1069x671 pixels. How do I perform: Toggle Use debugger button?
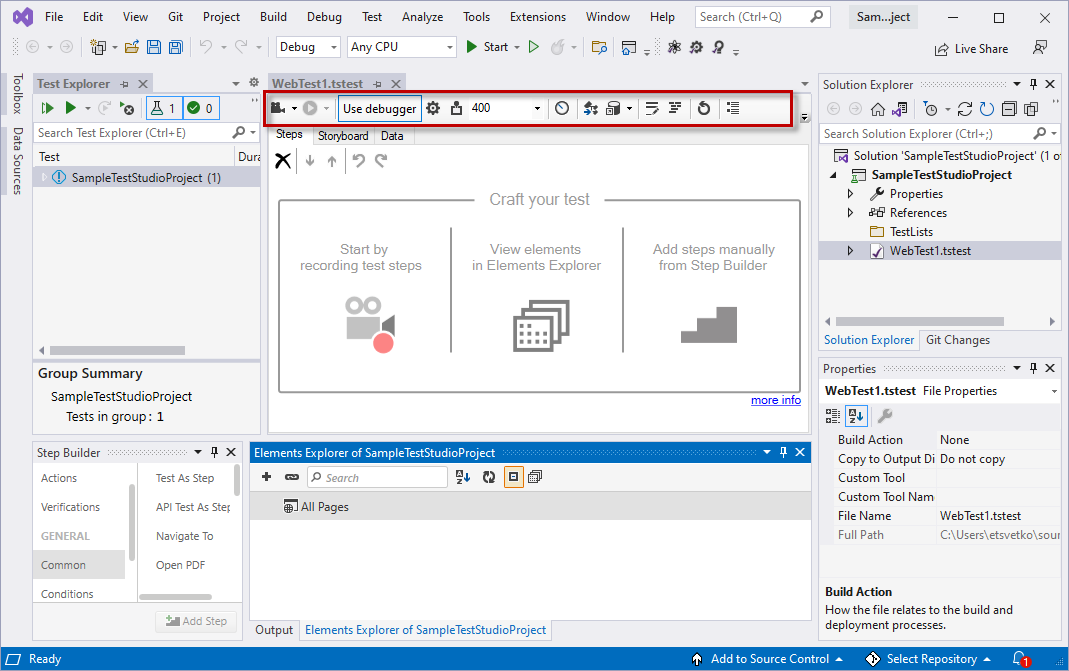click(x=380, y=108)
